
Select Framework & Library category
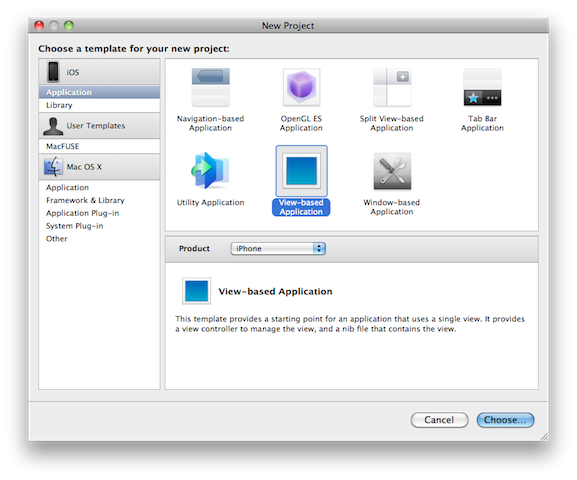click(85, 200)
